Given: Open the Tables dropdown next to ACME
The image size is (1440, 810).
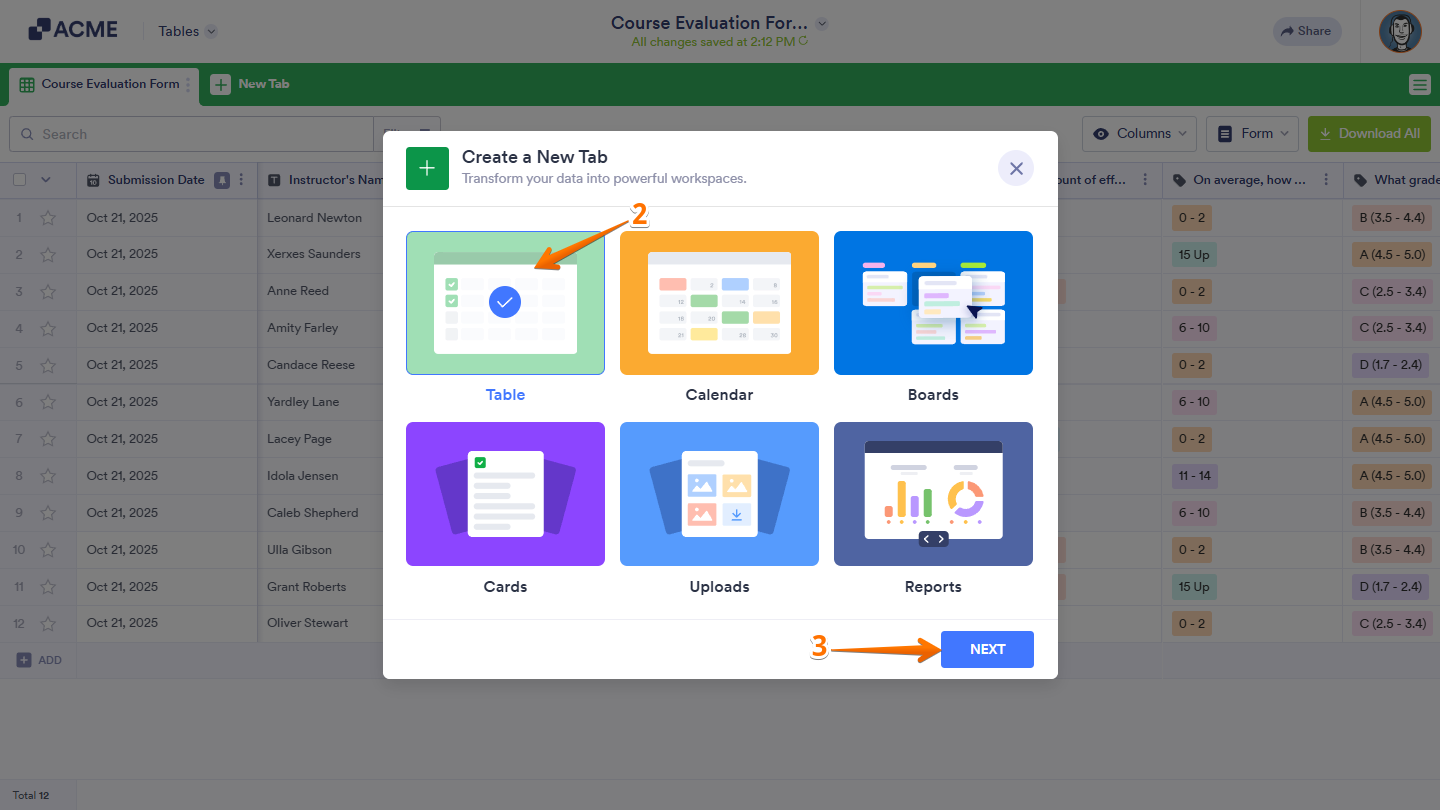Looking at the screenshot, I should 186,31.
